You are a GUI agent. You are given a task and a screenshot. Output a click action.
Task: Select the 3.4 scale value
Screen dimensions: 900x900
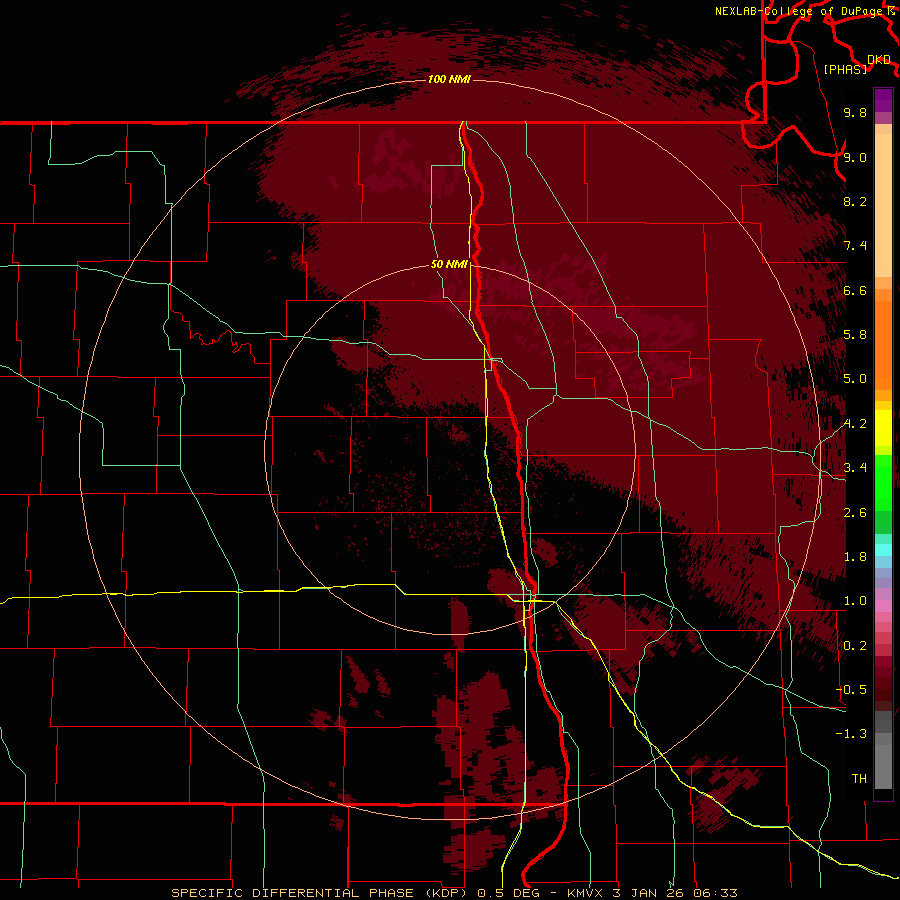pyautogui.click(x=855, y=468)
